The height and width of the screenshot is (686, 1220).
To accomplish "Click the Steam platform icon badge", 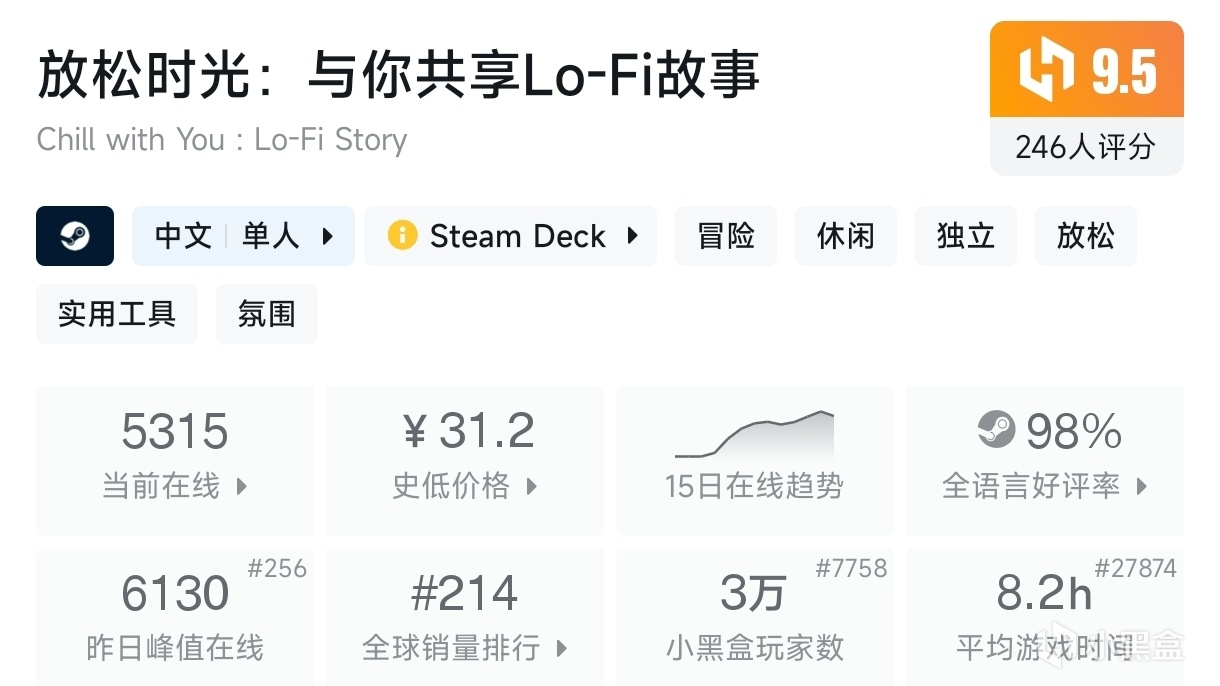I will [x=75, y=236].
